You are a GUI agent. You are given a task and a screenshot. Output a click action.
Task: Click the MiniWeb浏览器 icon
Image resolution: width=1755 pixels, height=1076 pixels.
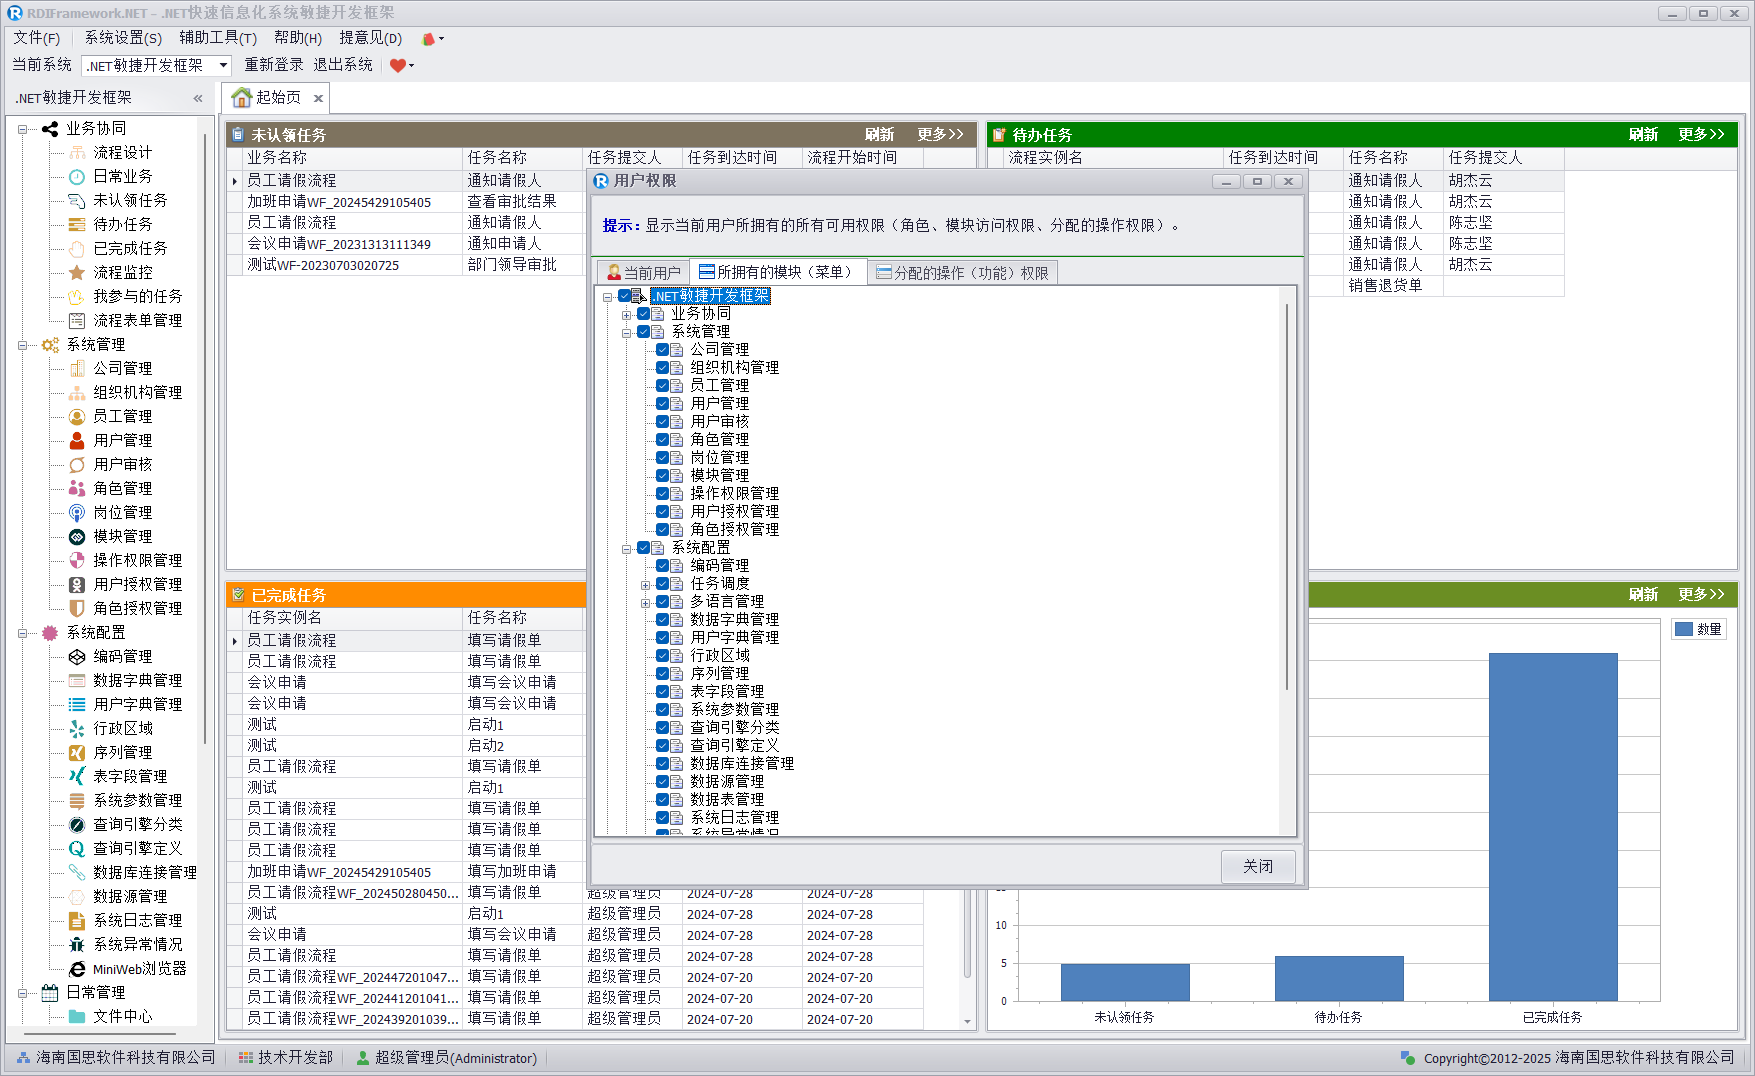(77, 968)
